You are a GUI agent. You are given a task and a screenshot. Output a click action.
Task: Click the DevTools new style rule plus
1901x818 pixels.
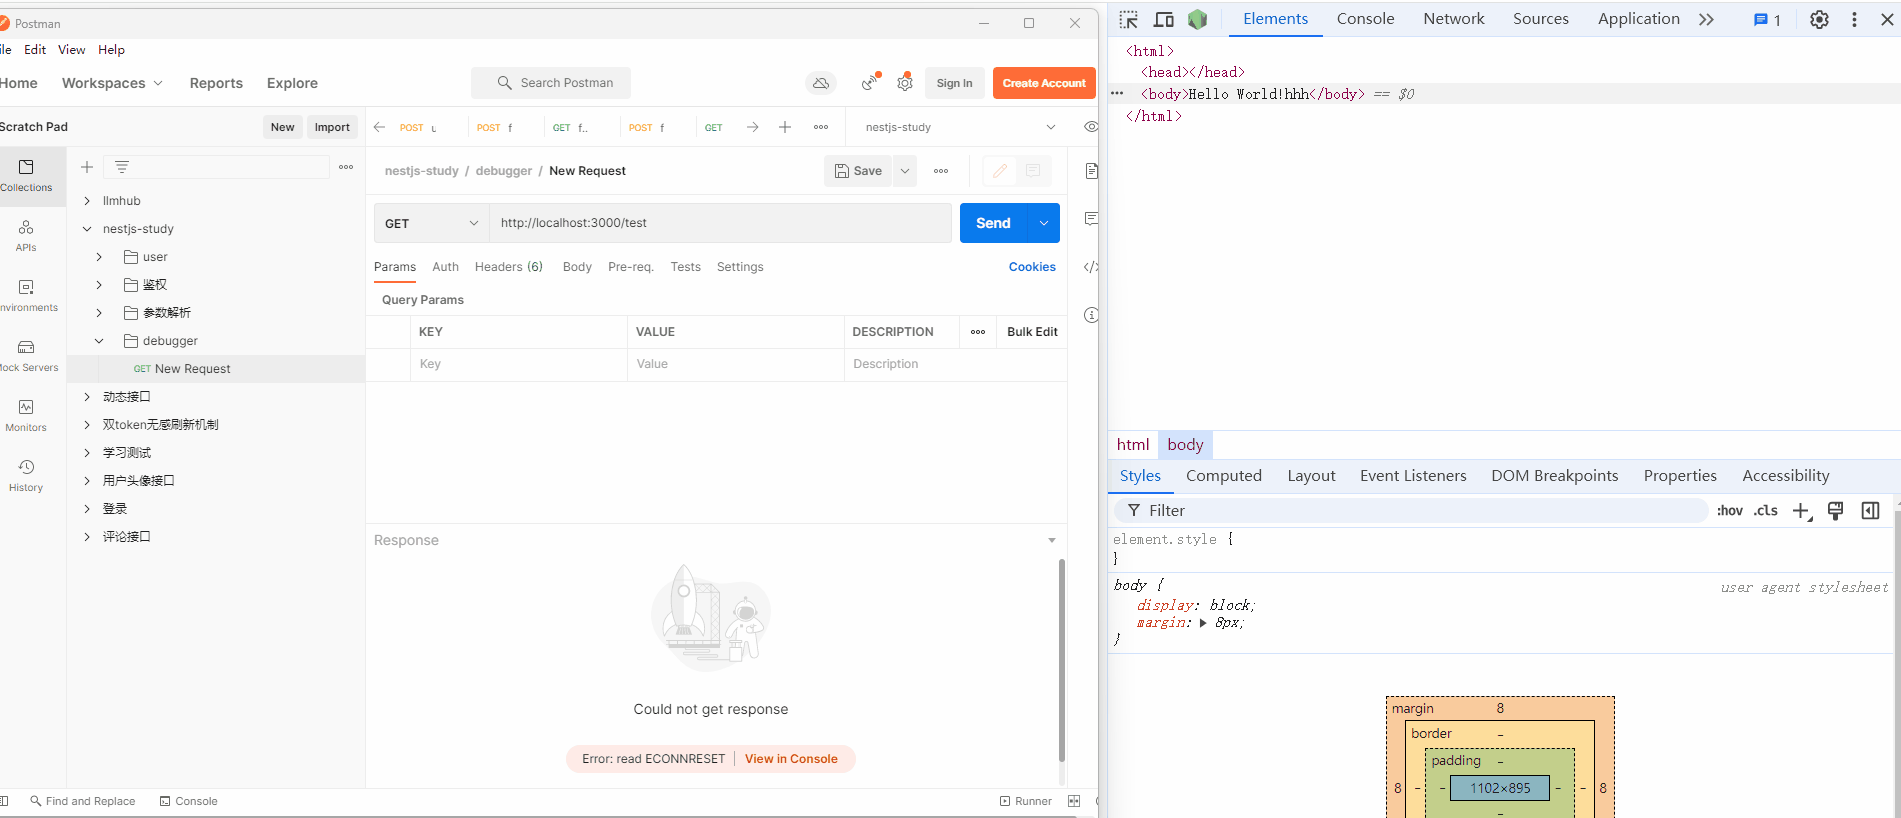(x=1802, y=511)
